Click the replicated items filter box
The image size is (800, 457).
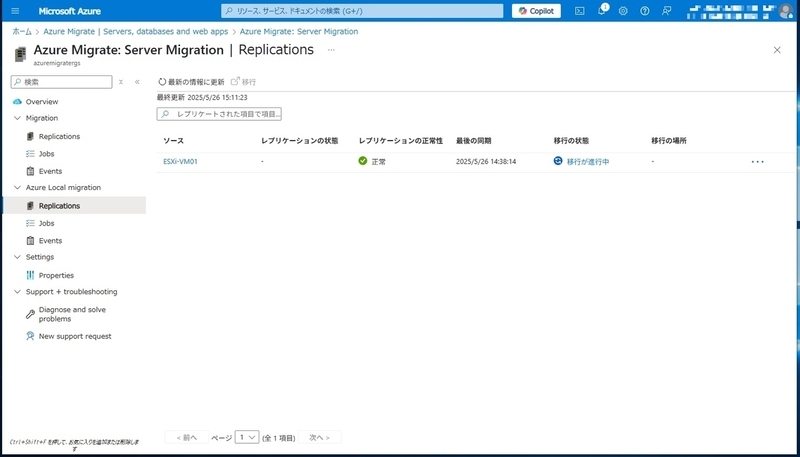click(219, 114)
